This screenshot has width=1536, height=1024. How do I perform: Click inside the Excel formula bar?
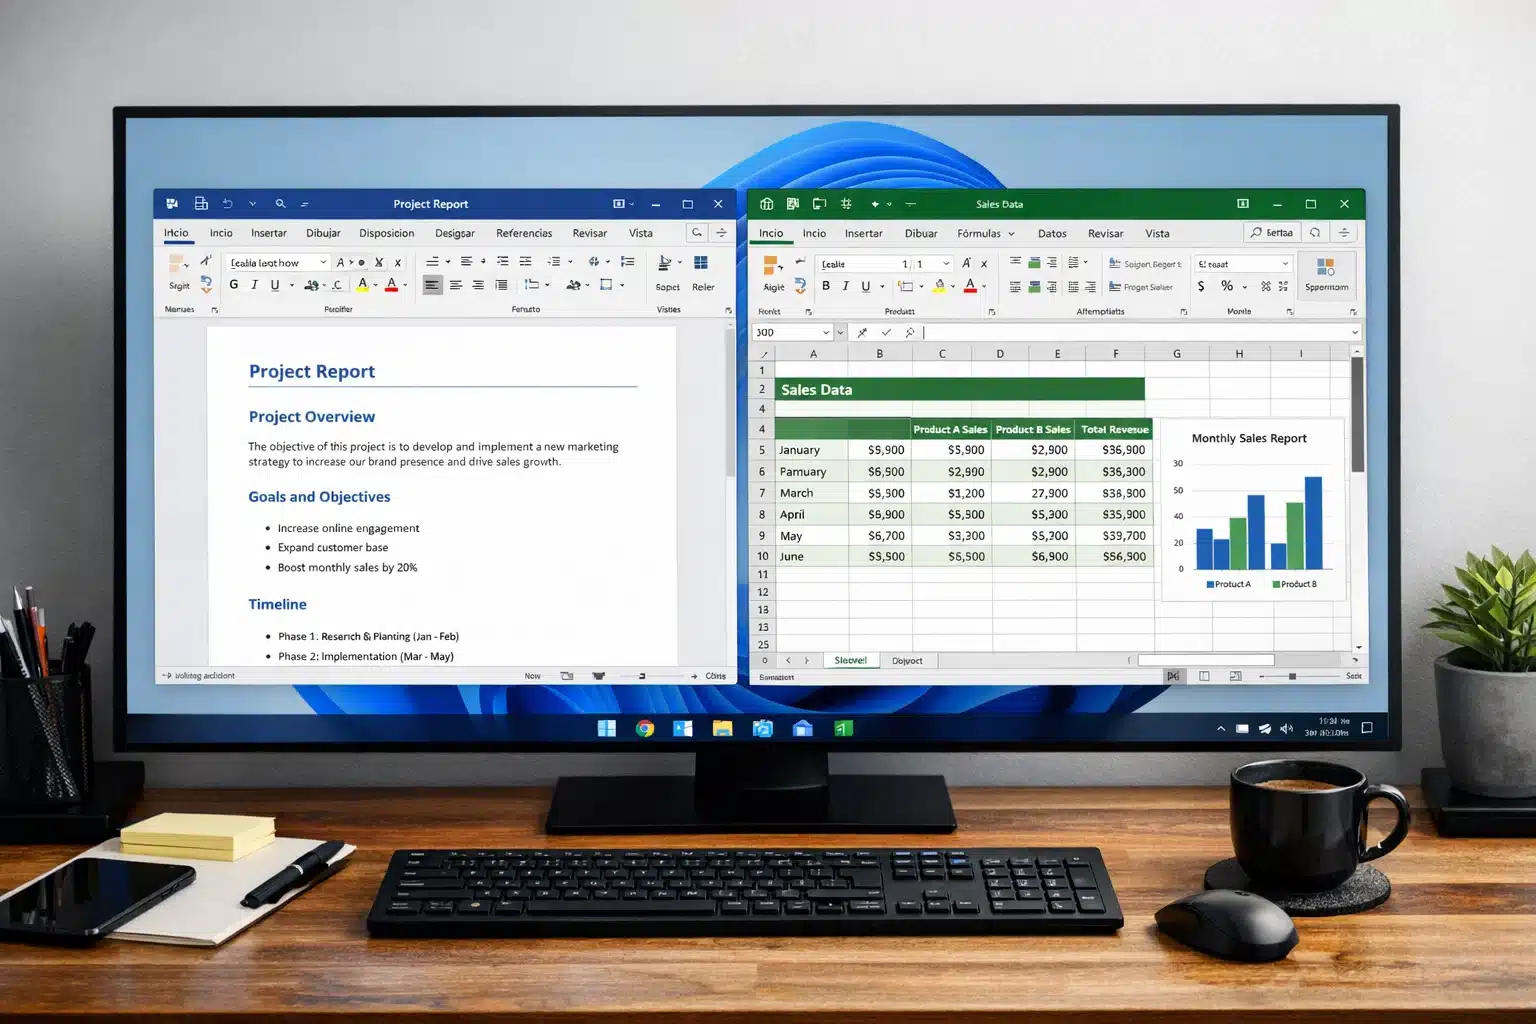tap(1100, 332)
